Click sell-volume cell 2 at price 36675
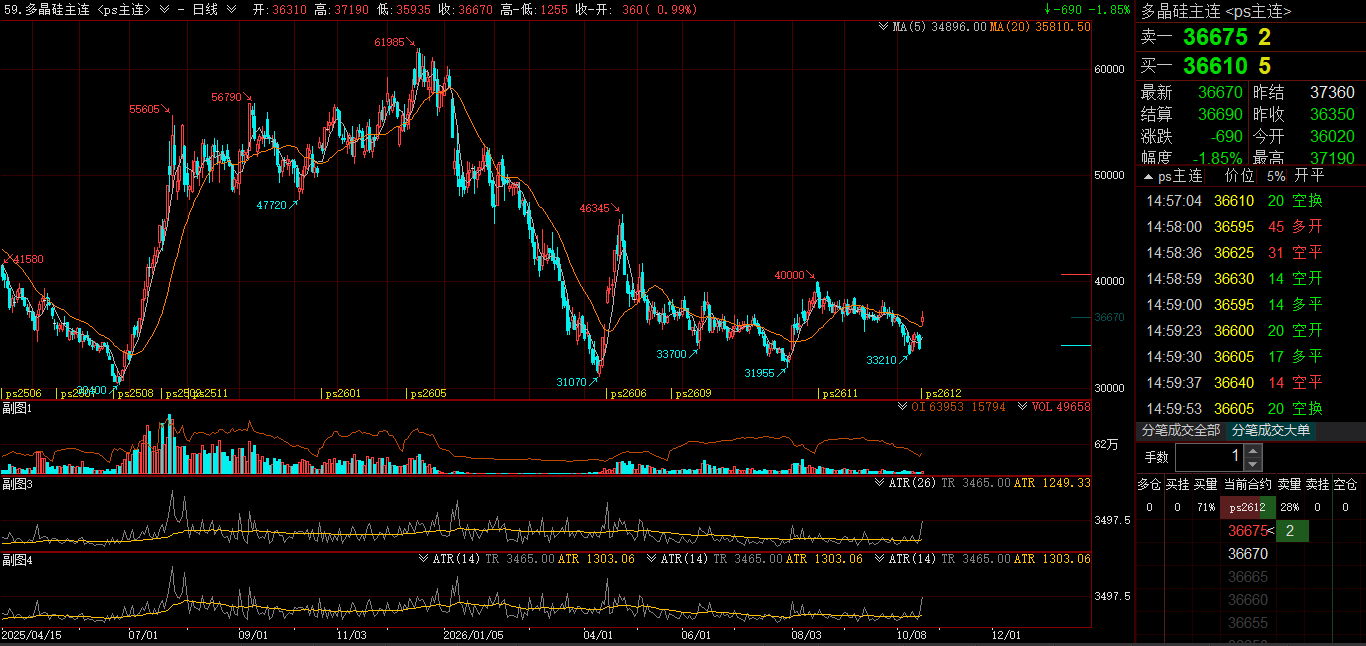The image size is (1366, 646). (x=1290, y=530)
